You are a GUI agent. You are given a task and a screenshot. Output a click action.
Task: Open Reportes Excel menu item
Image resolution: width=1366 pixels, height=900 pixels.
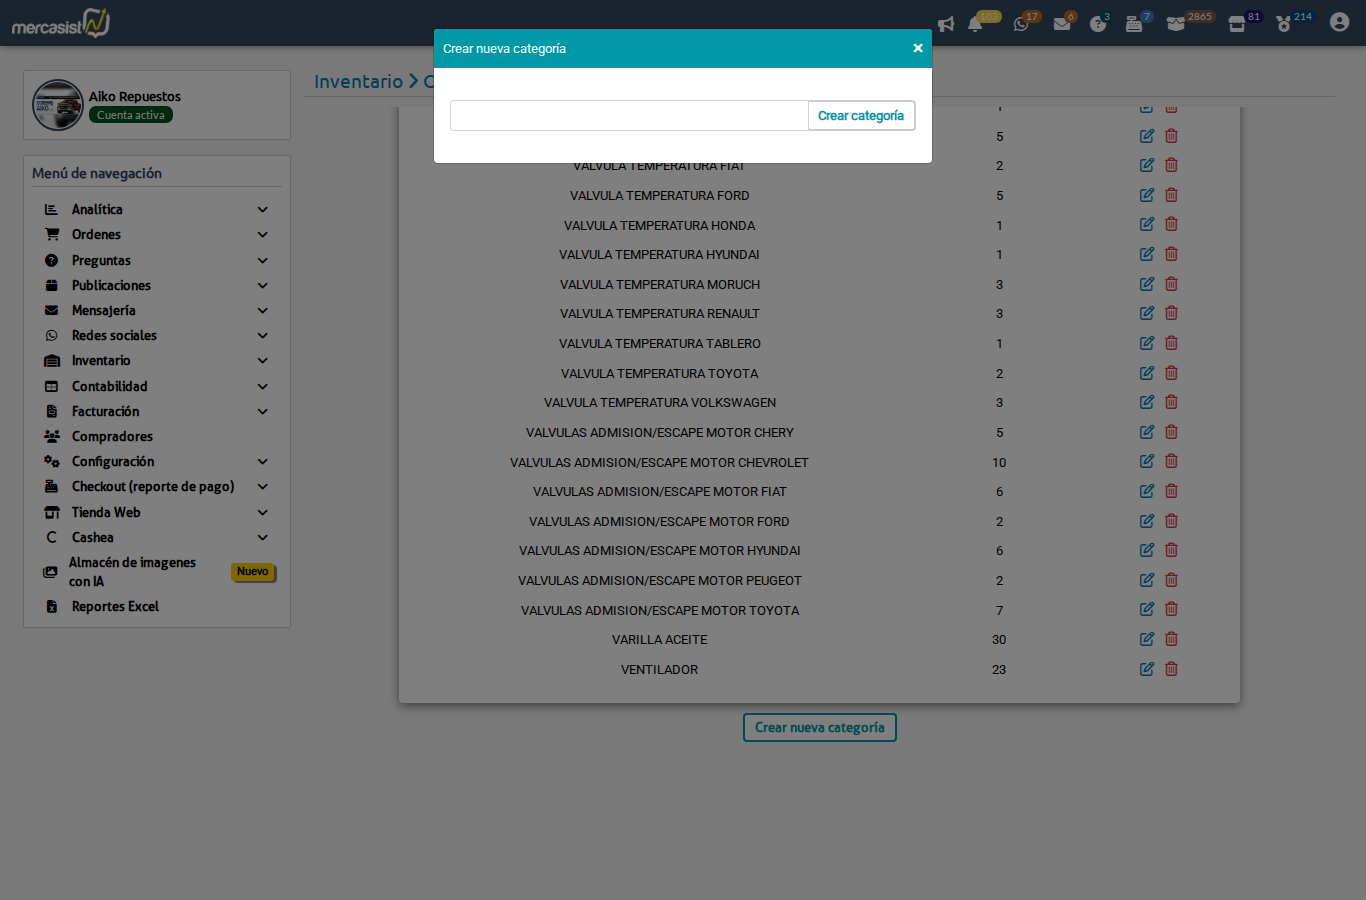pyautogui.click(x=115, y=607)
